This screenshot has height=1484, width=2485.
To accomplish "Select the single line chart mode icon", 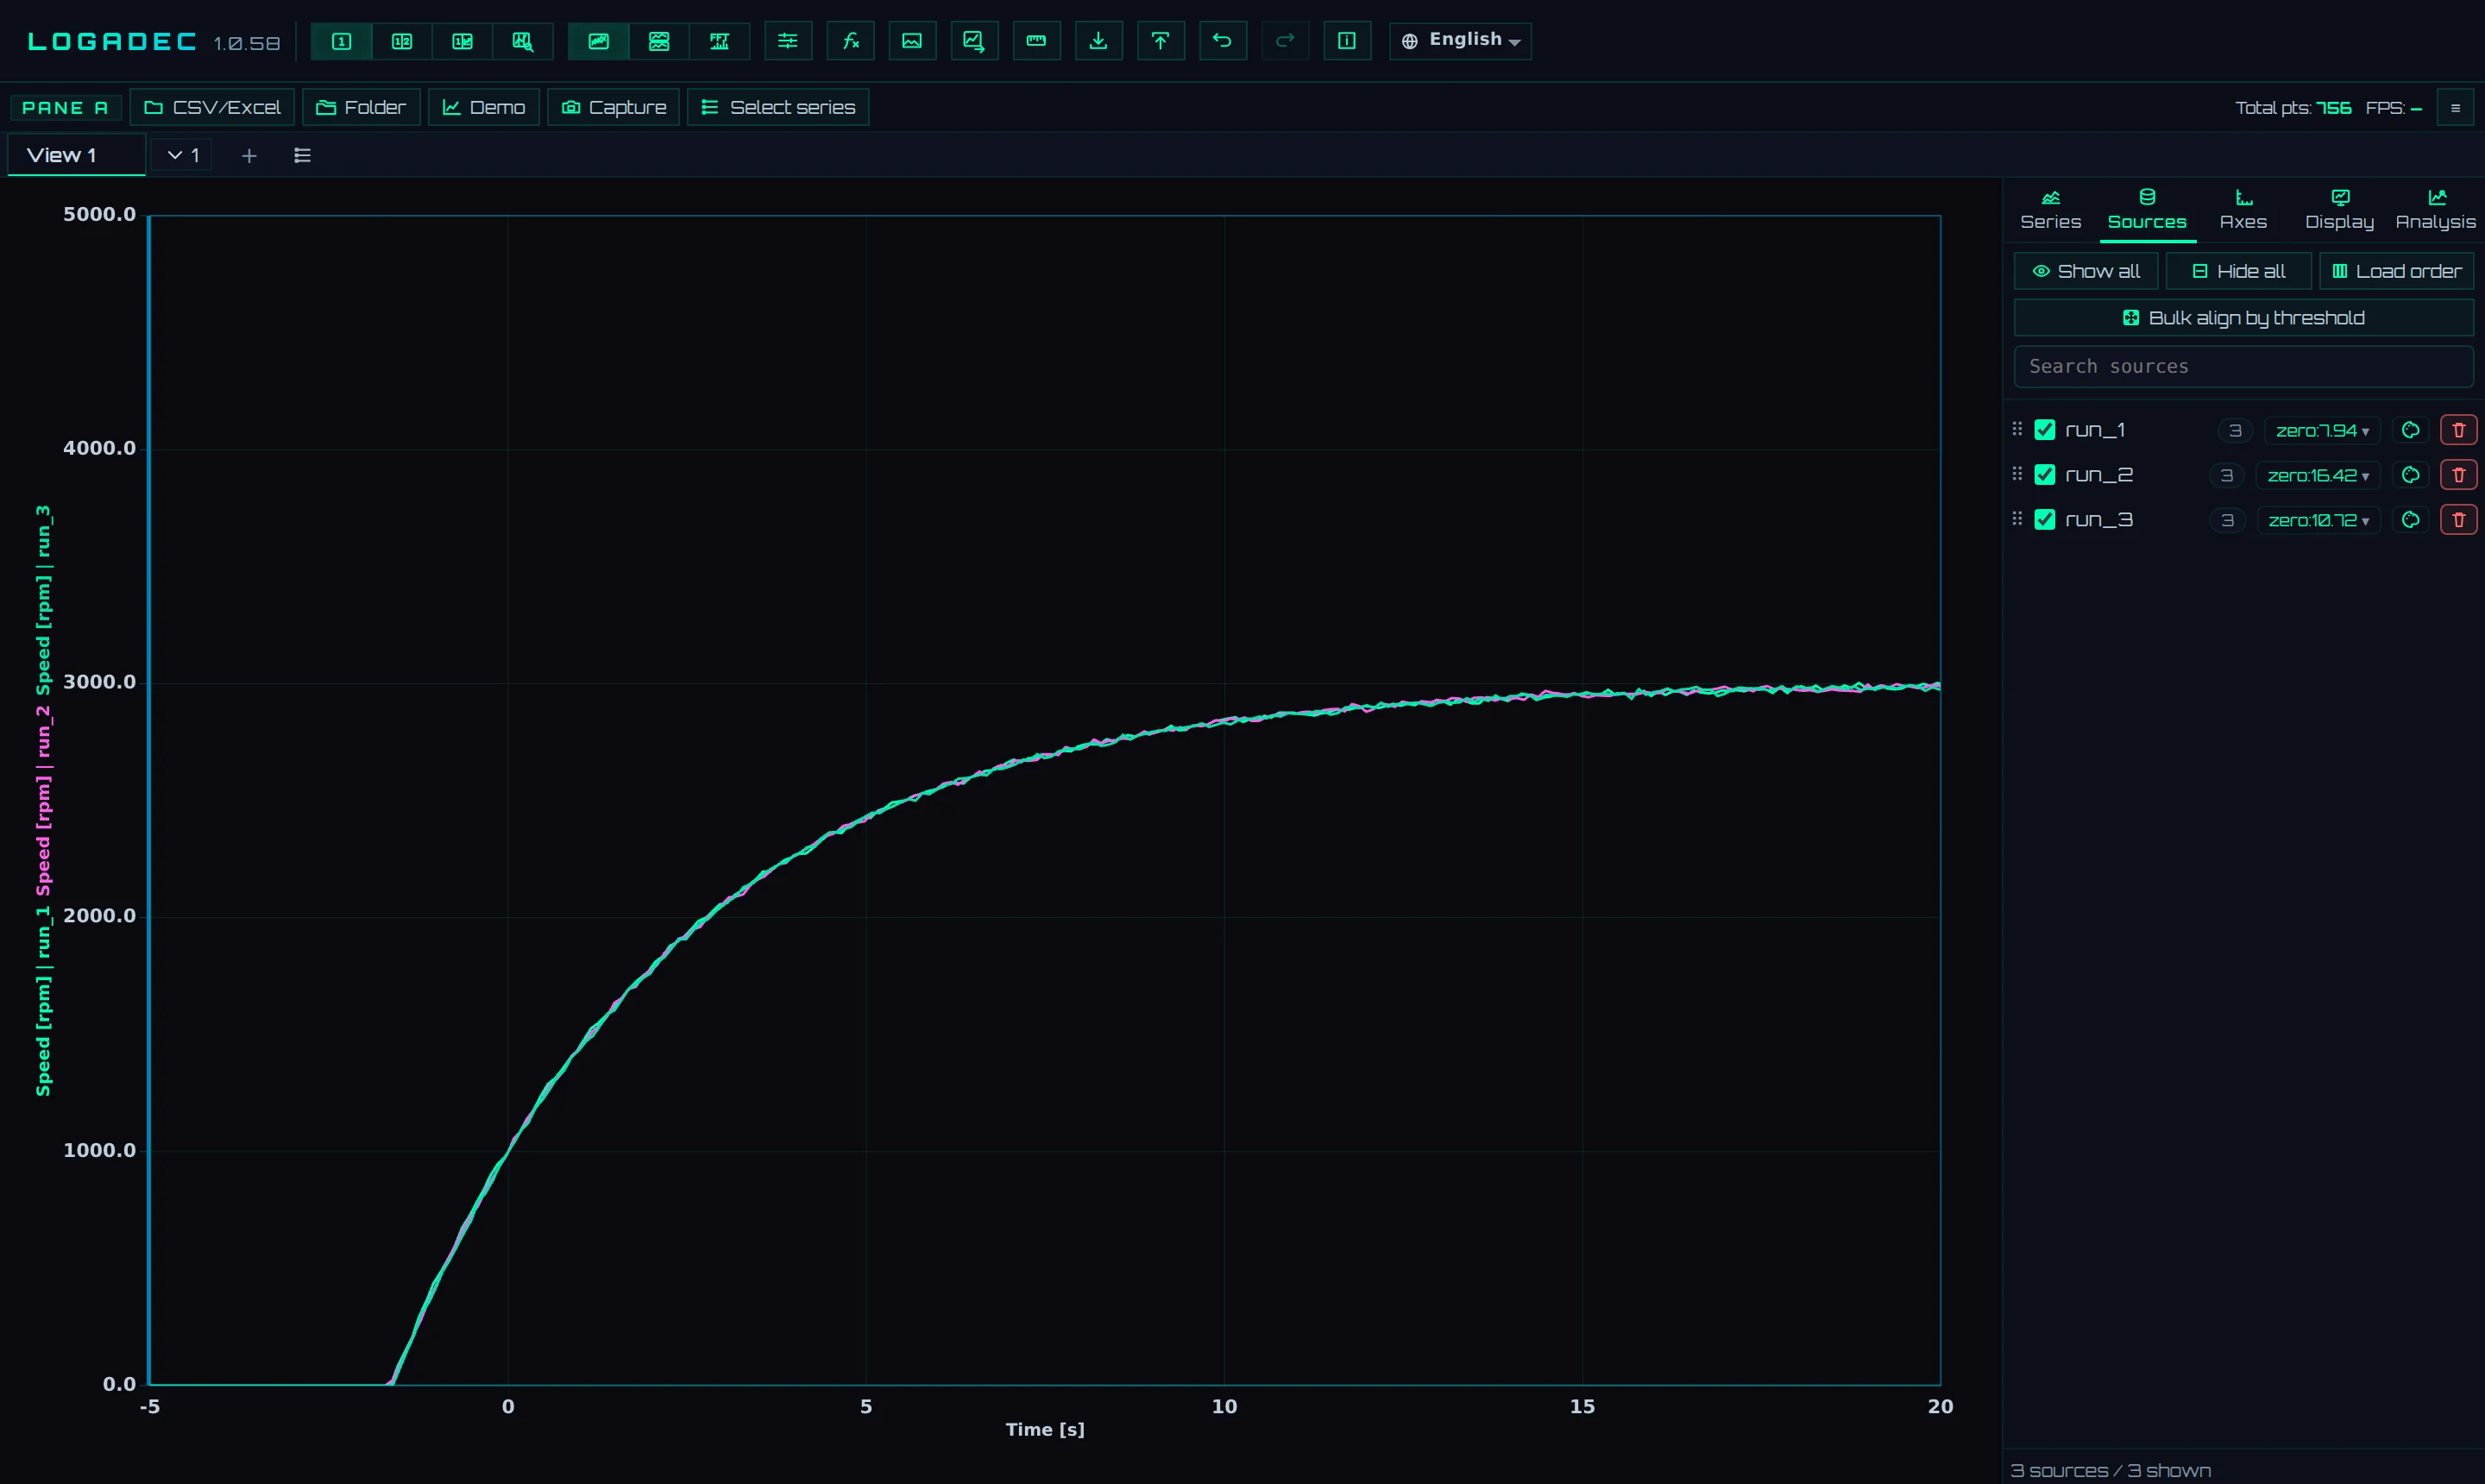I will [599, 41].
